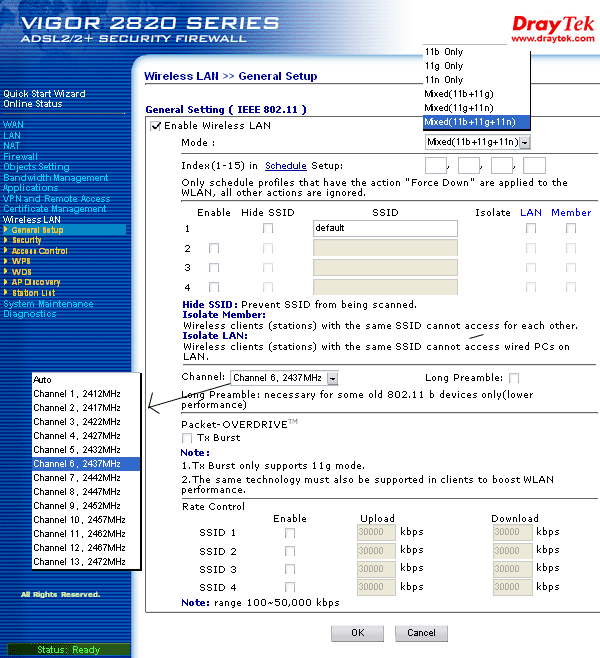Screen dimensions: 600x658
Task: Click SSID 4 Upload kbps field
Action: pyautogui.click(x=376, y=587)
